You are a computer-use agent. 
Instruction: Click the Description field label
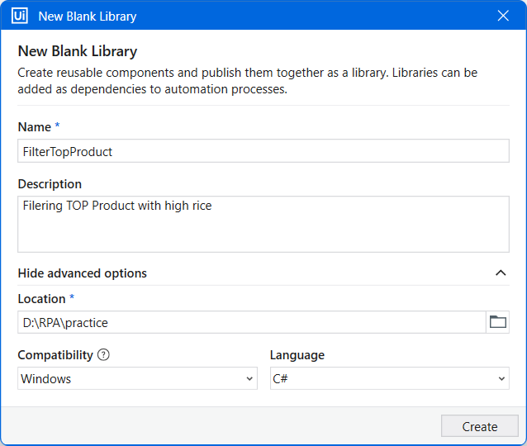(50, 184)
